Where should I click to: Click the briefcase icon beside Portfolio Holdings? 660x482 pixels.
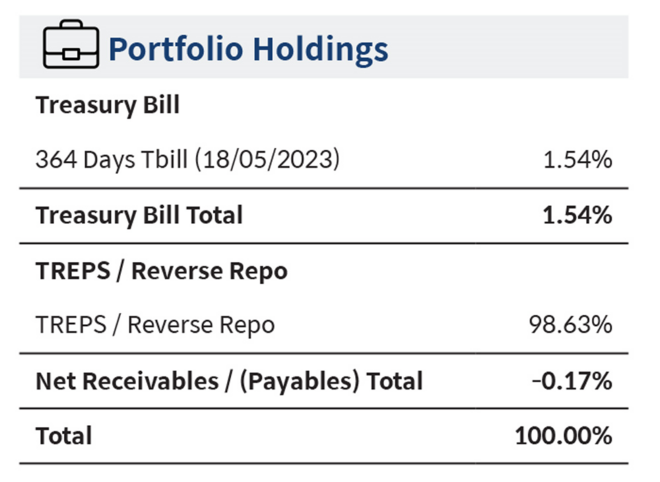tap(69, 46)
